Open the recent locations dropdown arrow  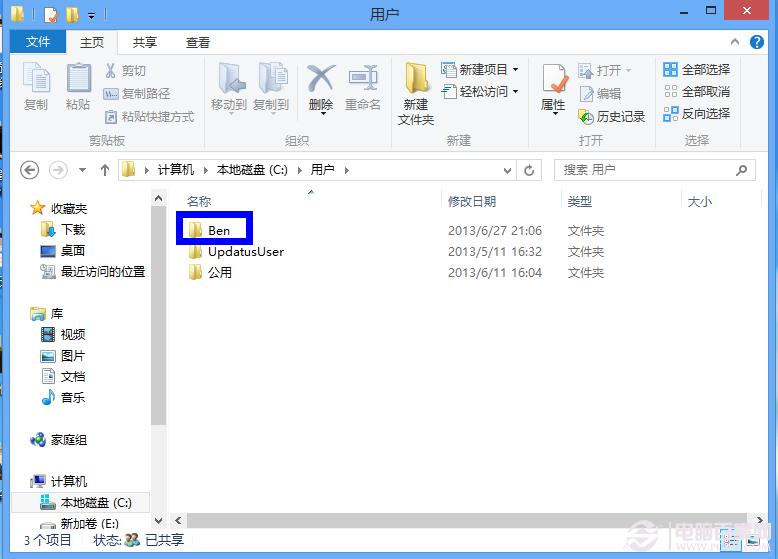(82, 170)
